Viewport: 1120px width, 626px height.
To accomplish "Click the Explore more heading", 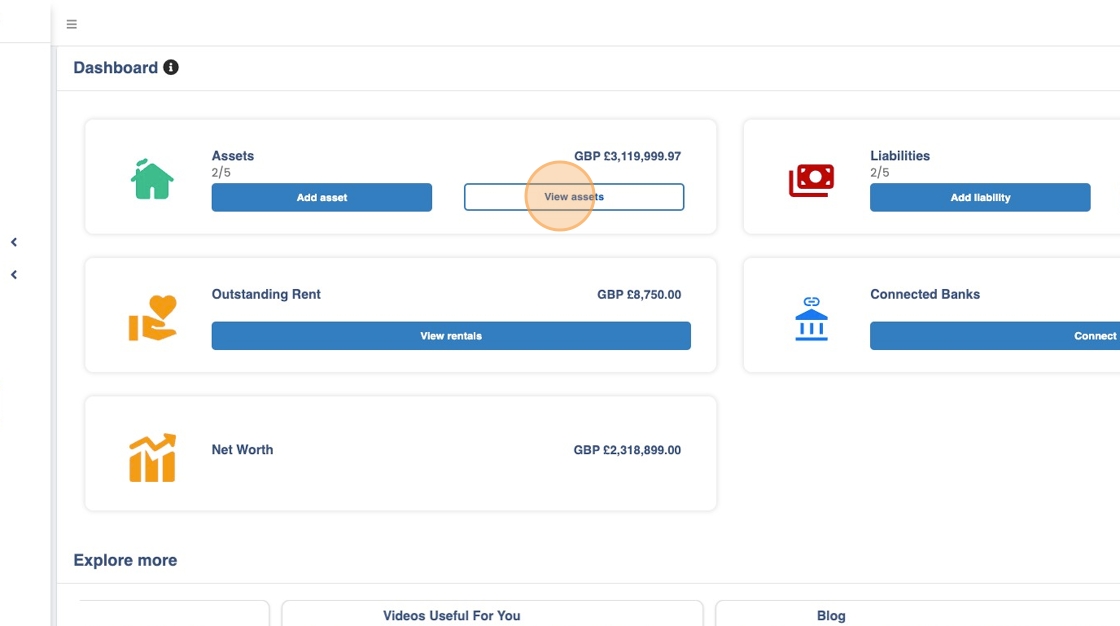I will [x=125, y=560].
